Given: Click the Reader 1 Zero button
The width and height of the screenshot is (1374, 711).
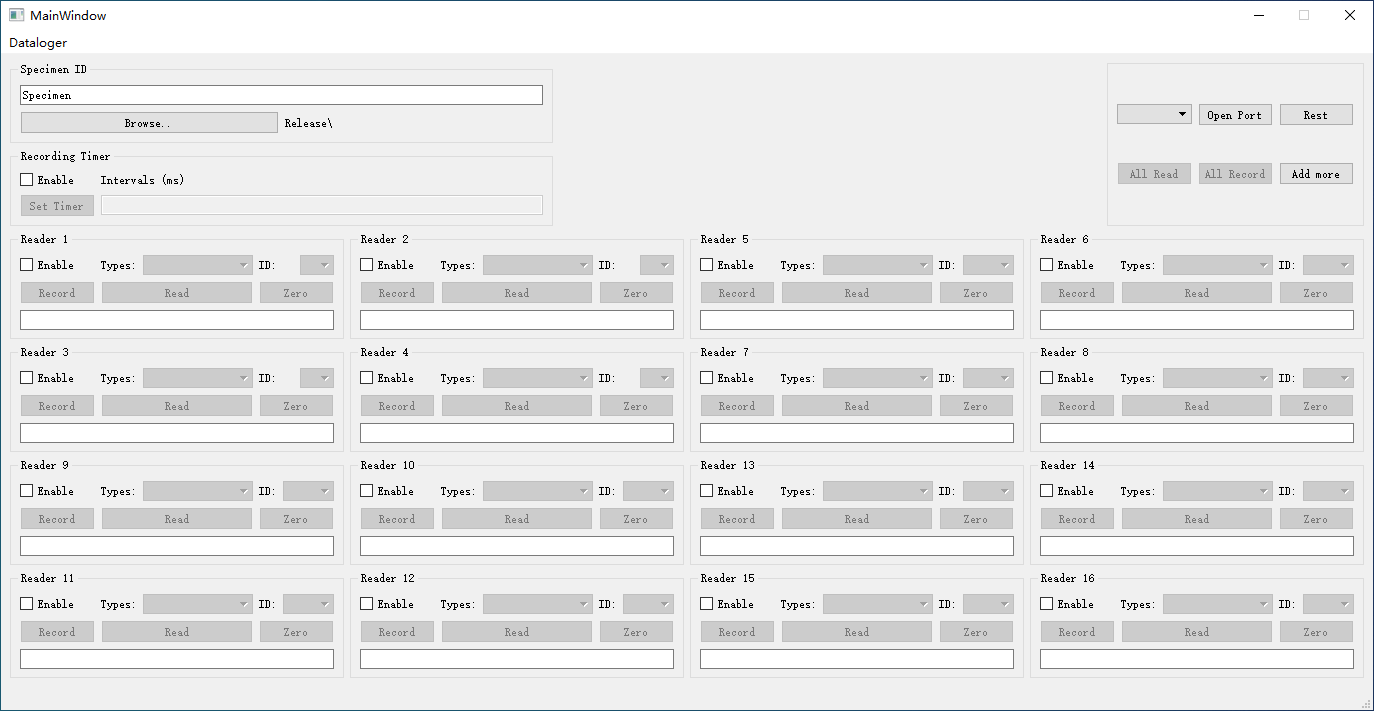Looking at the screenshot, I should point(296,293).
